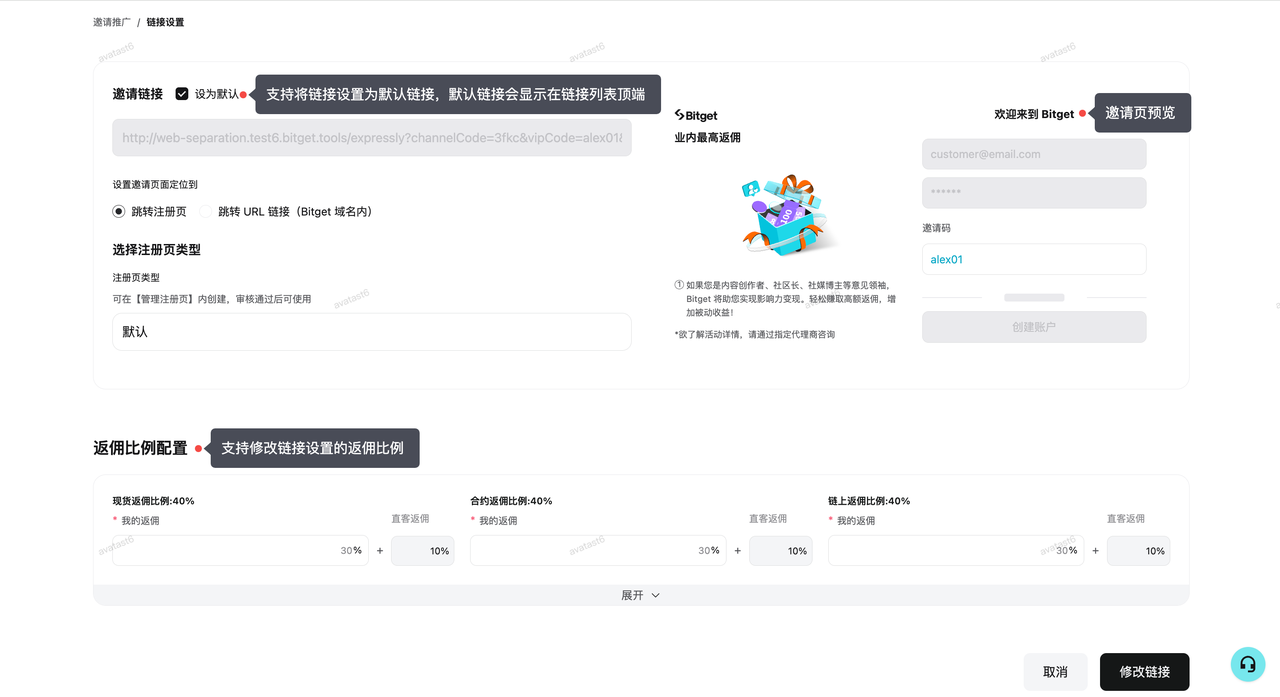Viewport: 1280px width, 697px height.
Task: Click the 欢迎来到 Bitget text
Action: click(x=1034, y=114)
